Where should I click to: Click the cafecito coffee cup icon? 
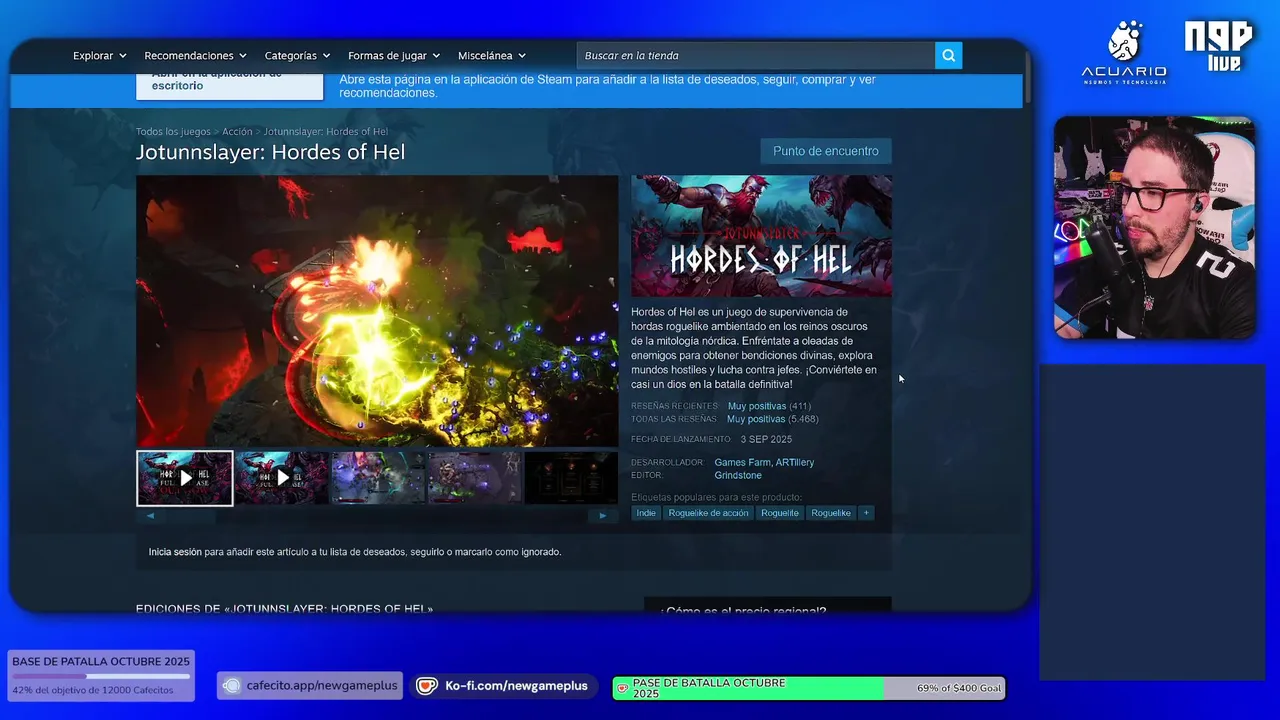232,686
